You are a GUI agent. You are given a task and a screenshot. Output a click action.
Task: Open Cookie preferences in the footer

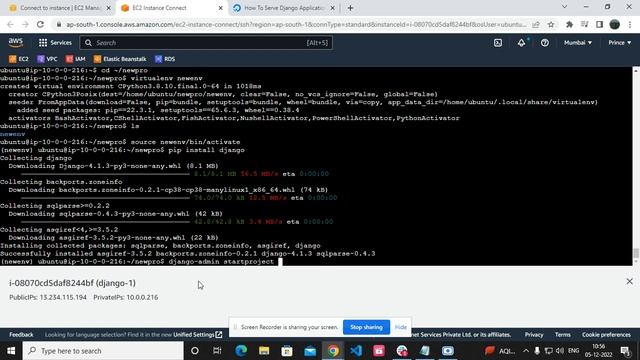point(606,335)
